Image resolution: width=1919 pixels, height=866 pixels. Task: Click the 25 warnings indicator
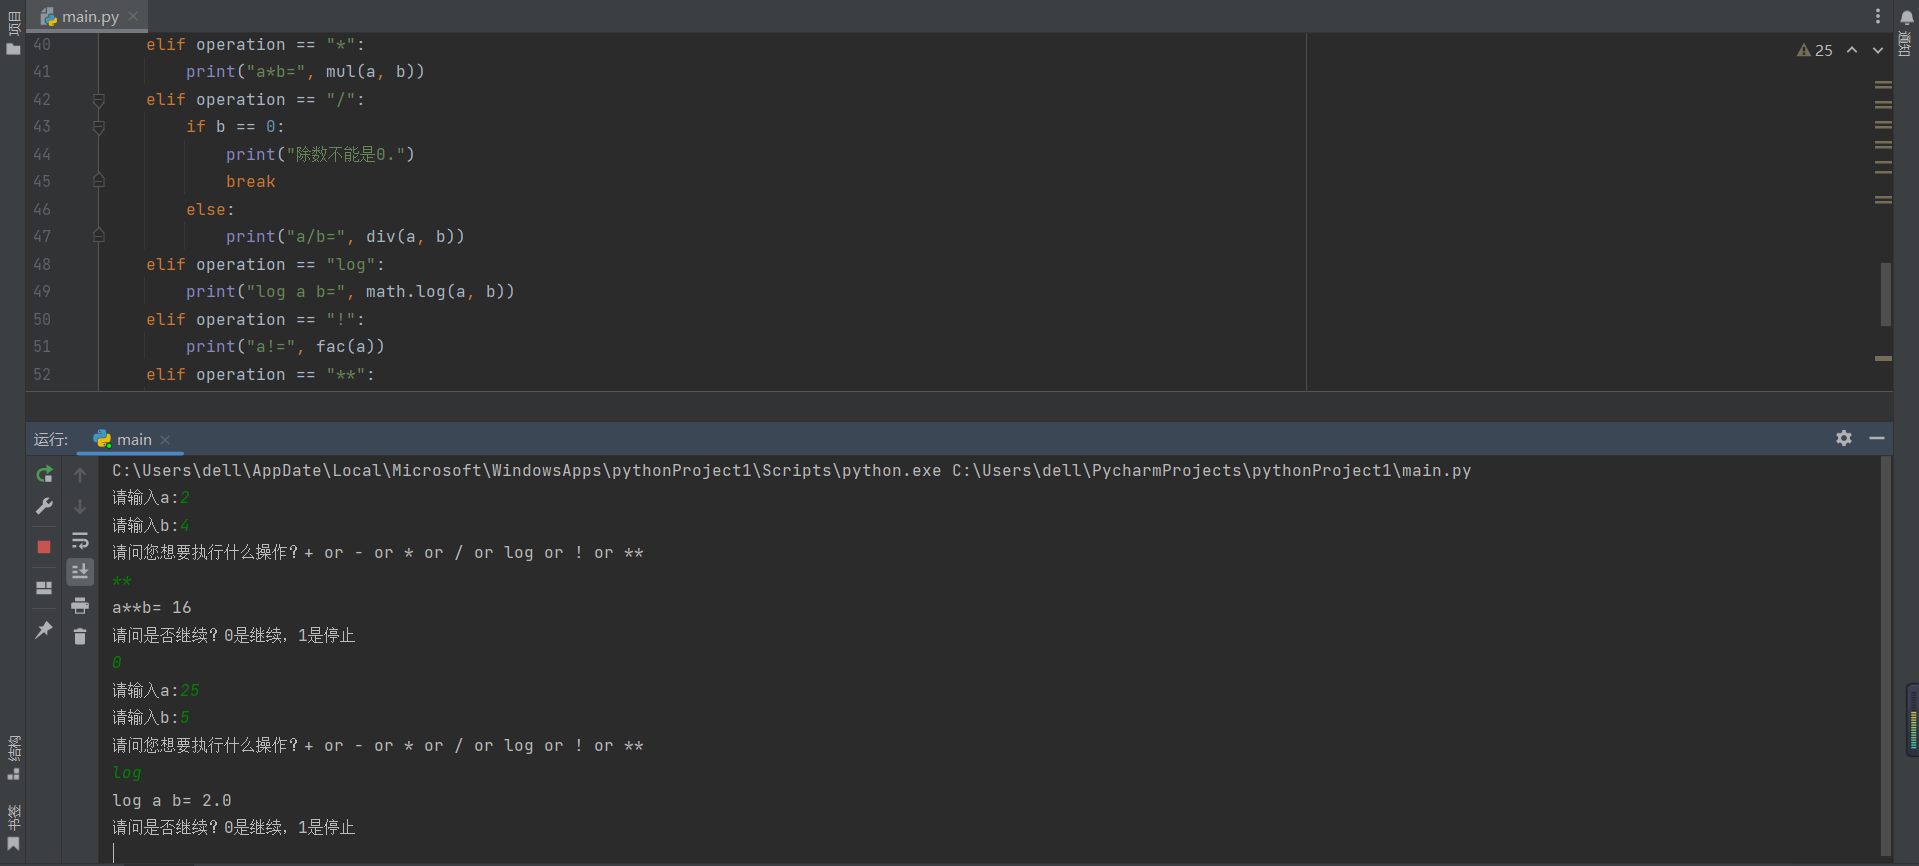(1815, 50)
